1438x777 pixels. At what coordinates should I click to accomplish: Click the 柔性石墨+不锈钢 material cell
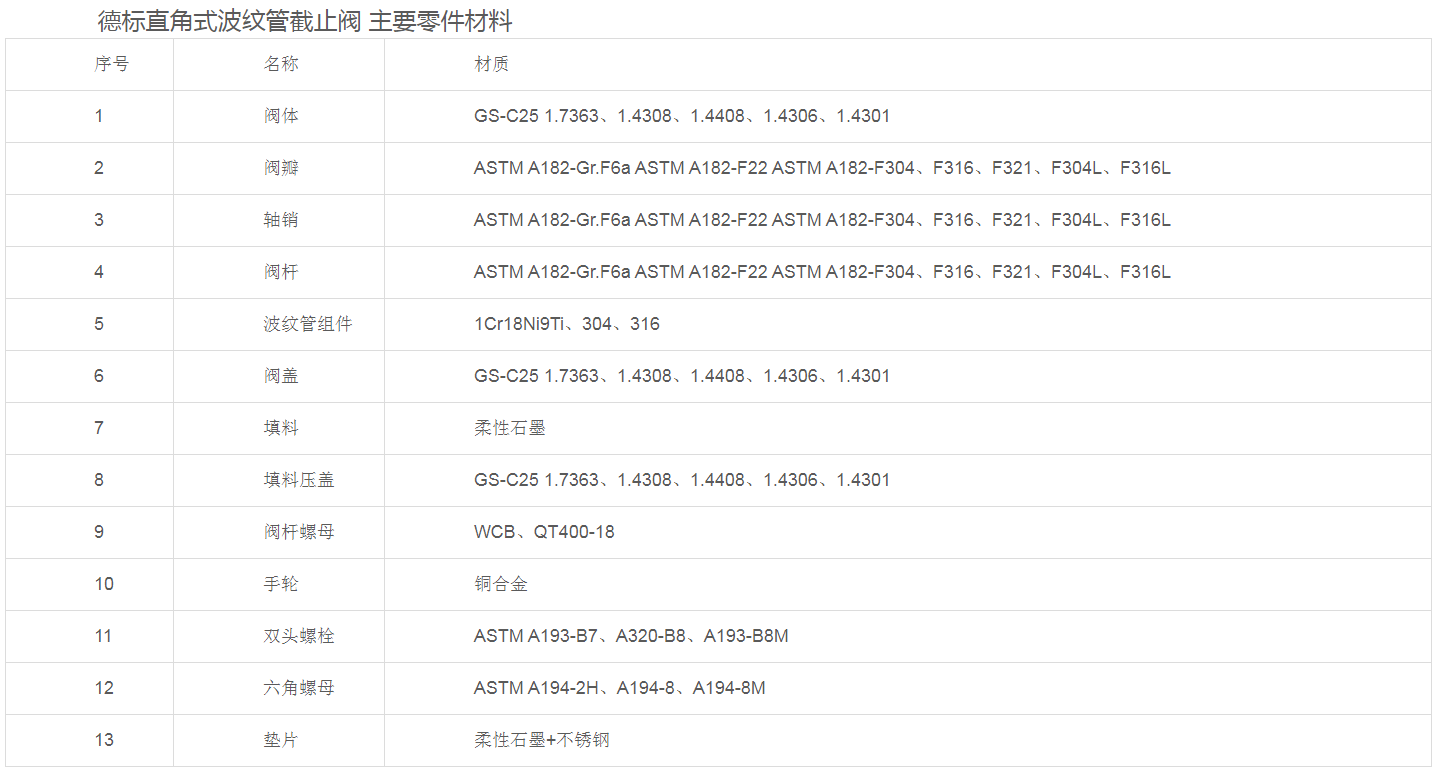tap(541, 740)
